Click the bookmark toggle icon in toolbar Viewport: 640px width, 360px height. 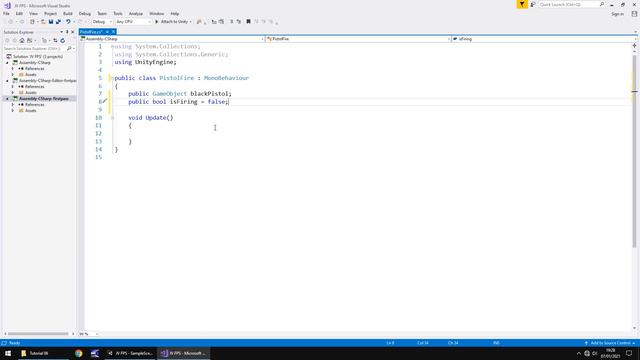click(x=248, y=22)
